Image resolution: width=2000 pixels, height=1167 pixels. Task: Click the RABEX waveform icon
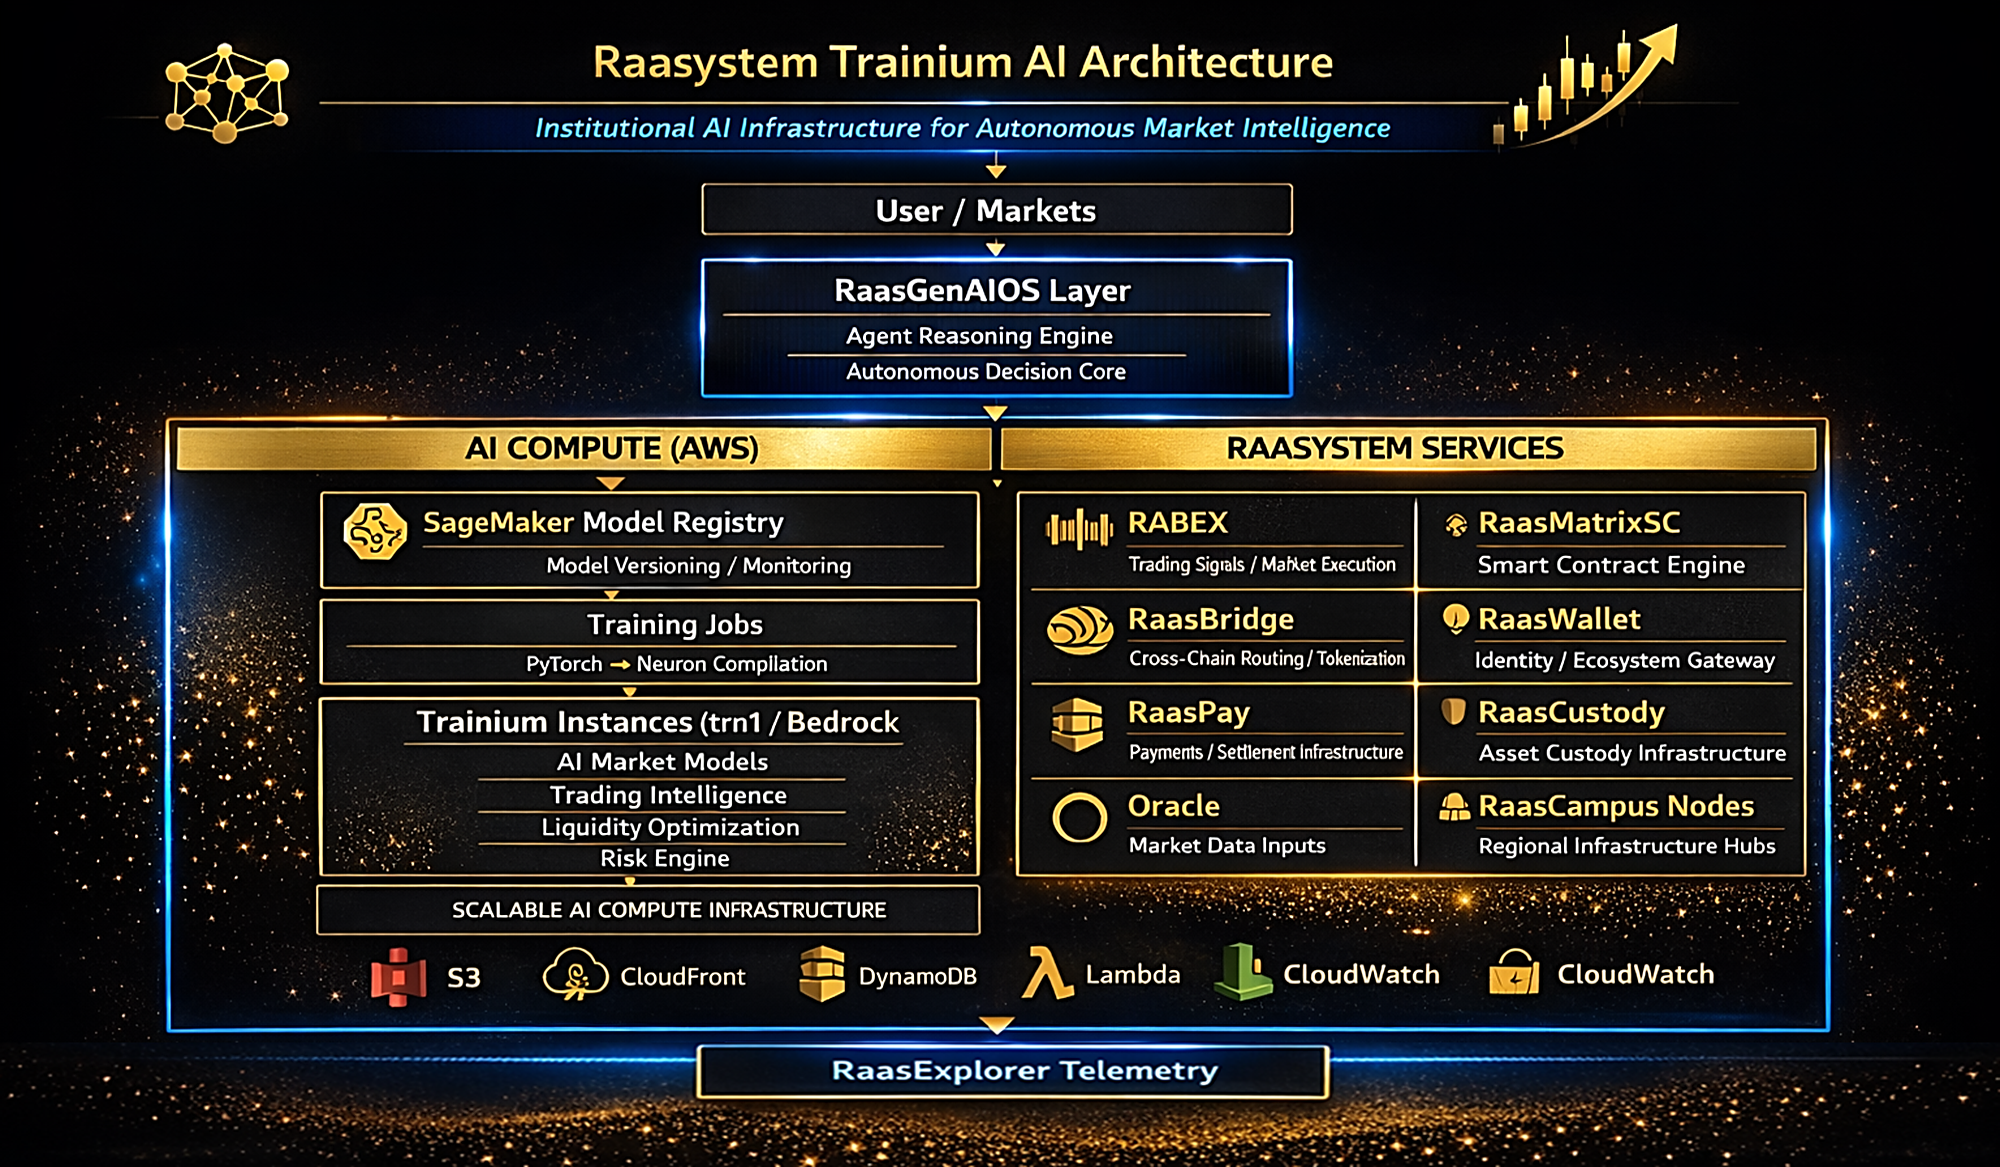pos(1078,529)
